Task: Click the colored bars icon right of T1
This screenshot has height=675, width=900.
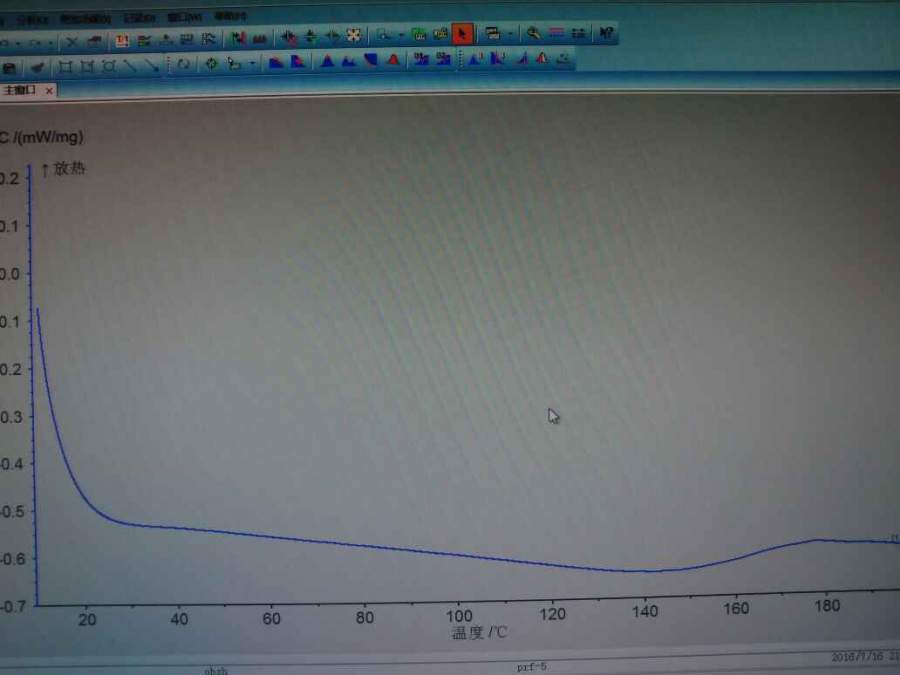Action: [x=144, y=40]
